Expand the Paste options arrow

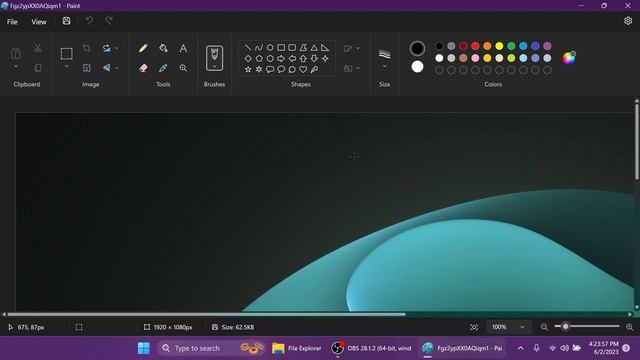tap(16, 67)
